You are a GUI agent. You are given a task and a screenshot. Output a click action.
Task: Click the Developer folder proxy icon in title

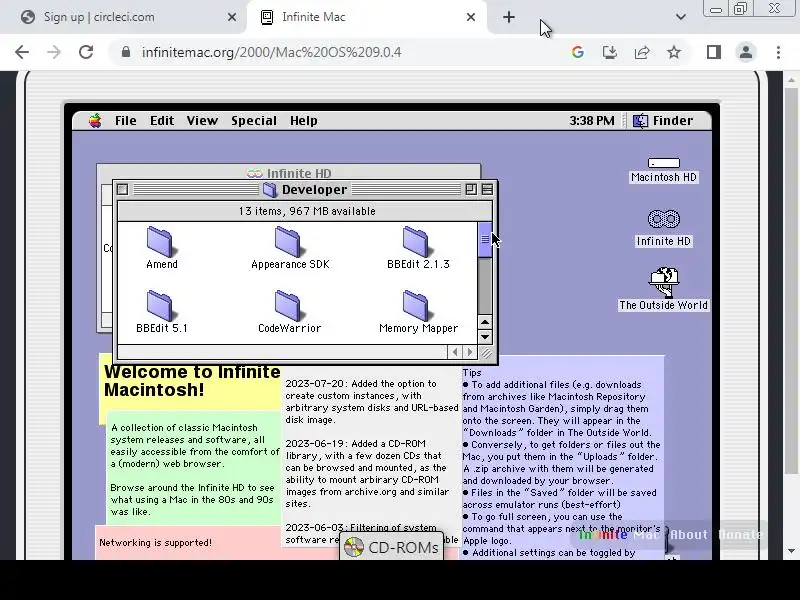click(x=269, y=190)
